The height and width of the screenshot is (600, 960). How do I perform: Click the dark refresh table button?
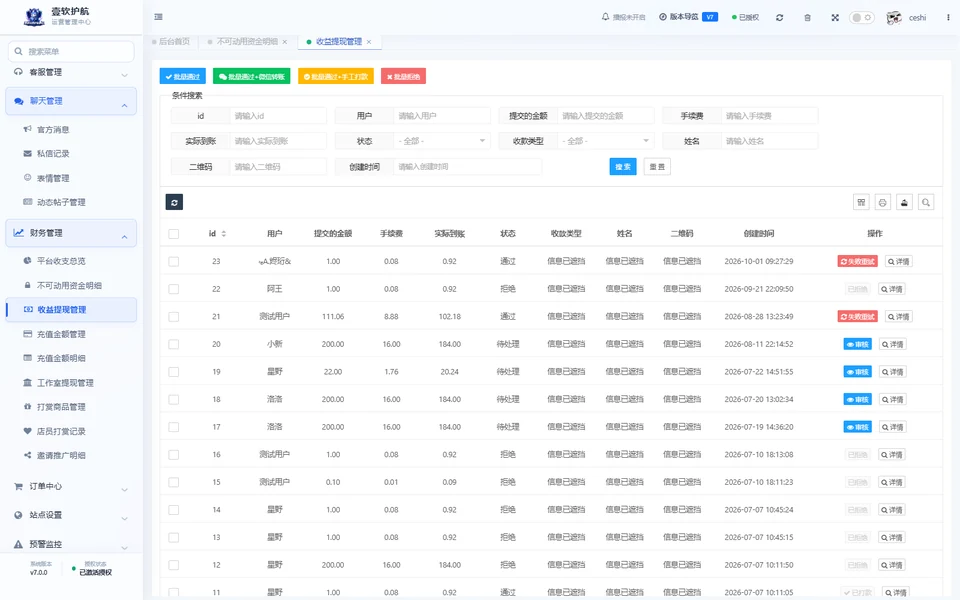pos(174,202)
